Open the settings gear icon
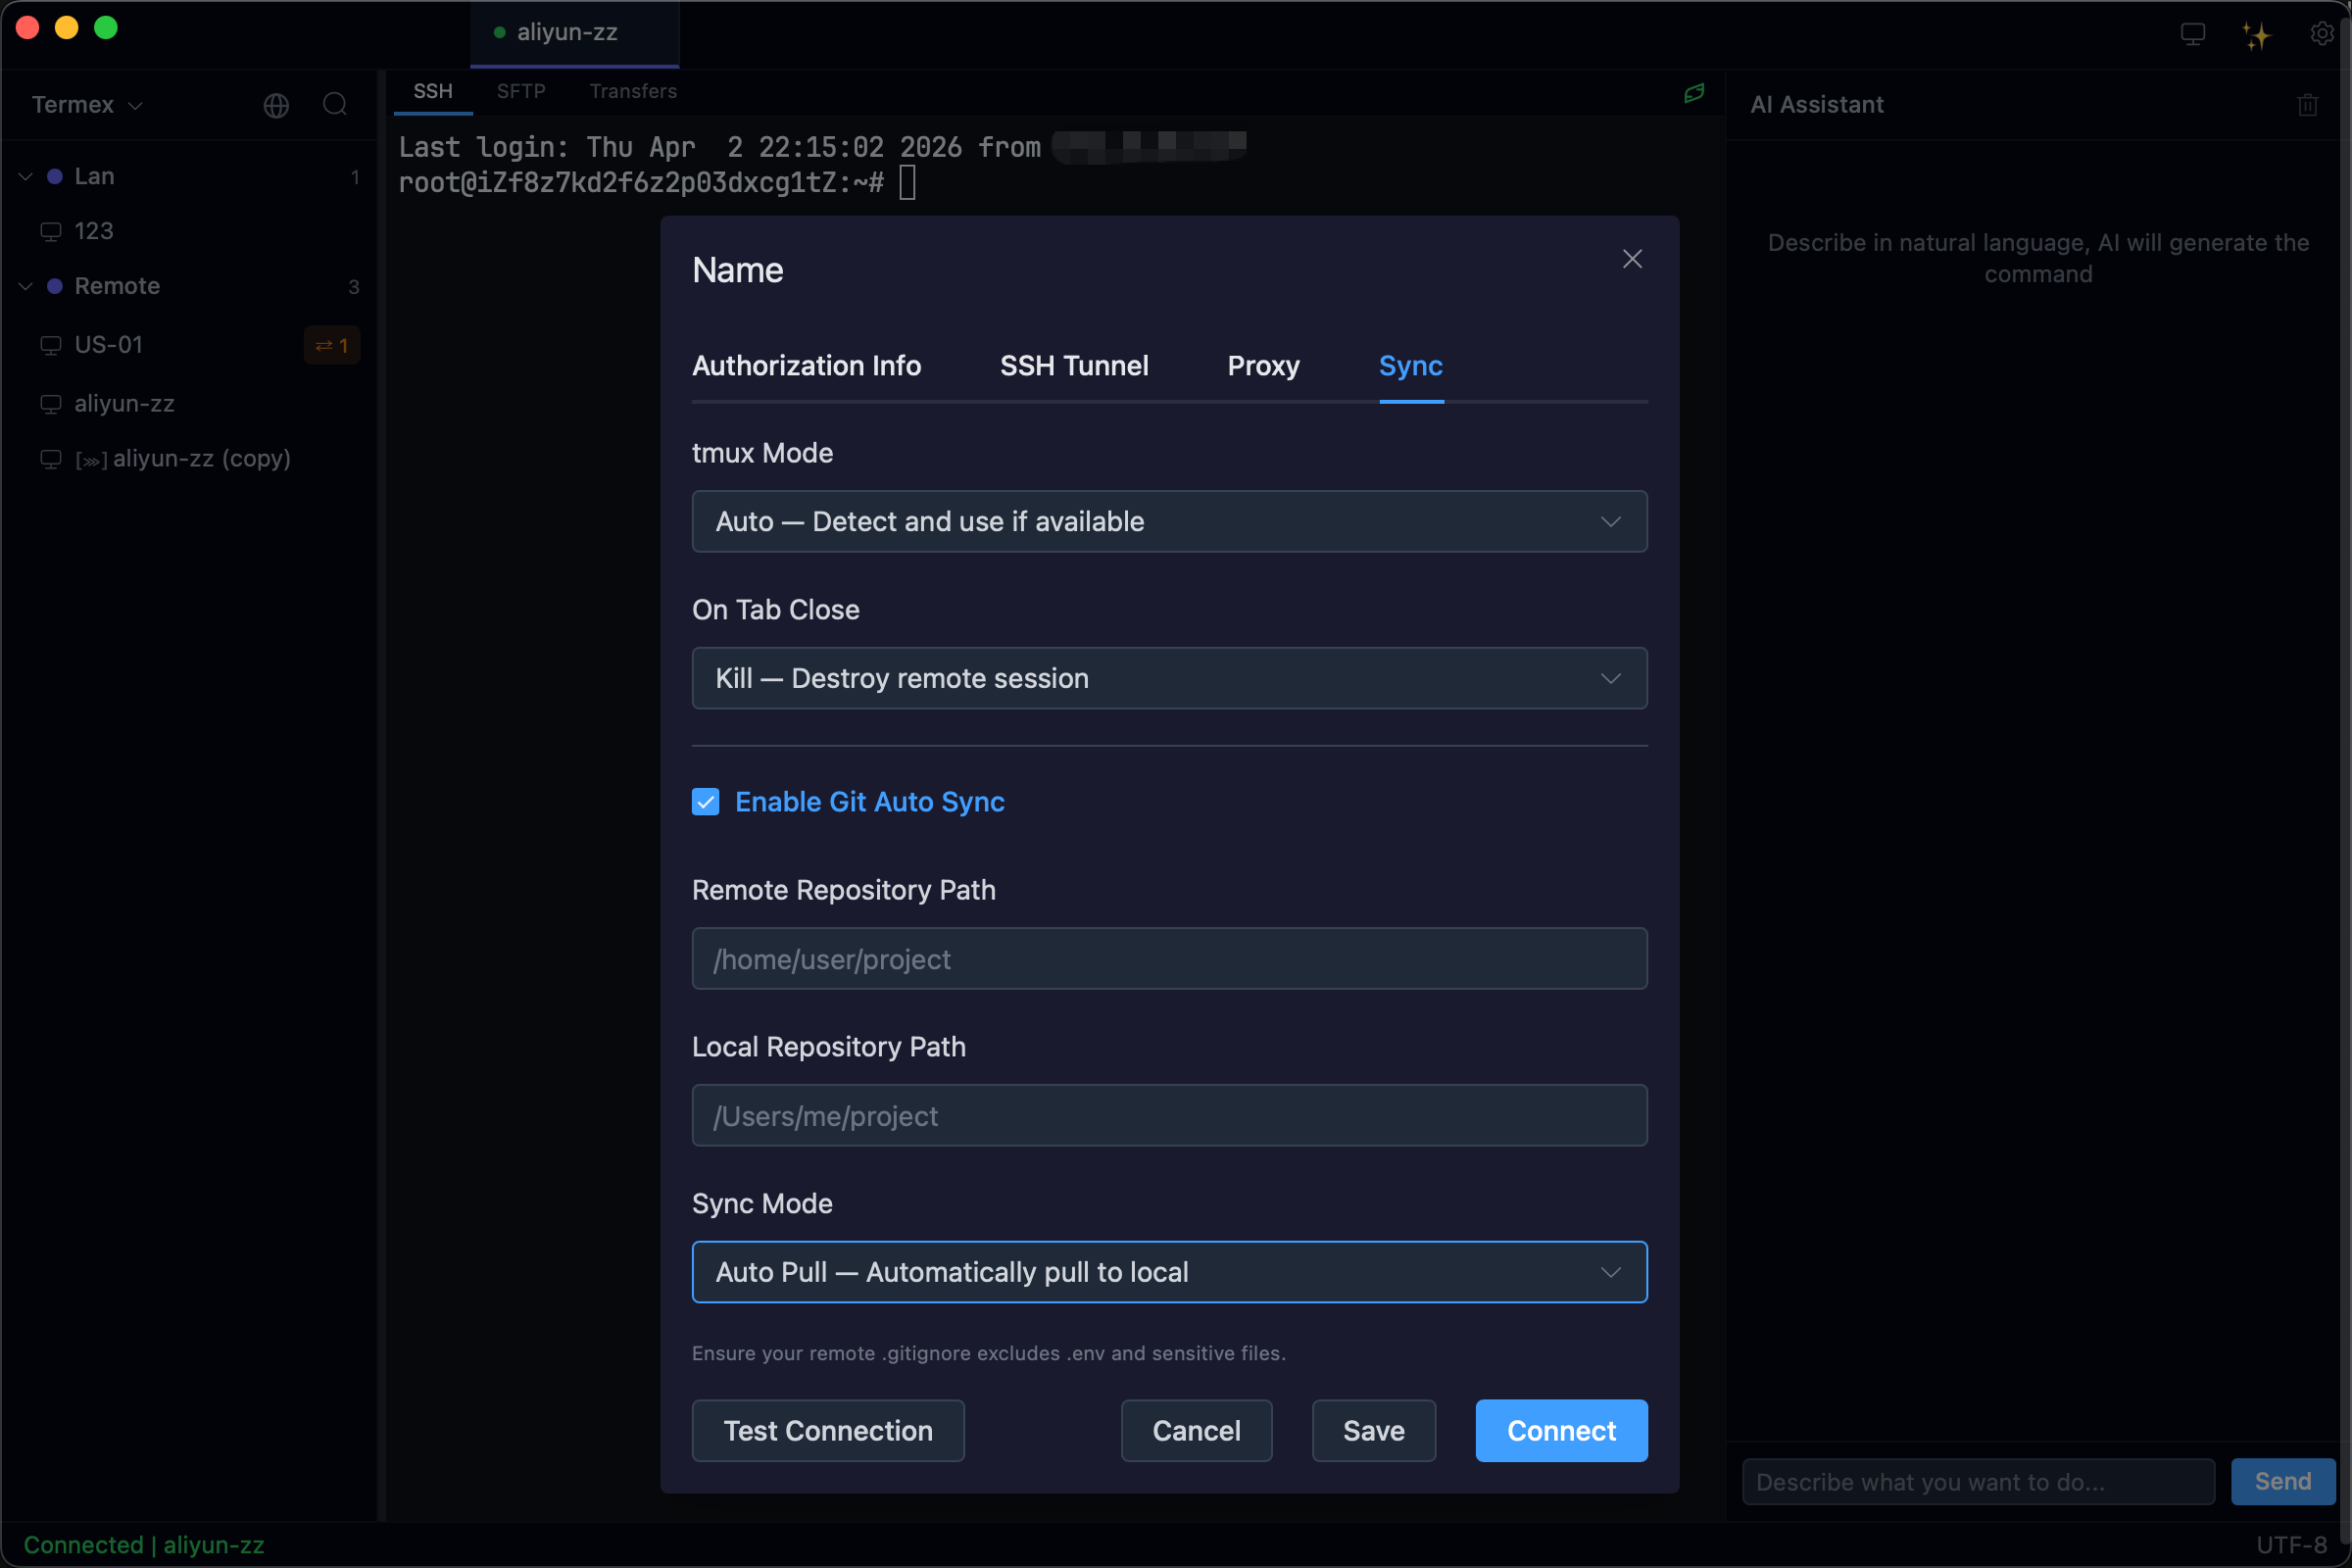The image size is (2352, 1568). (x=2321, y=34)
